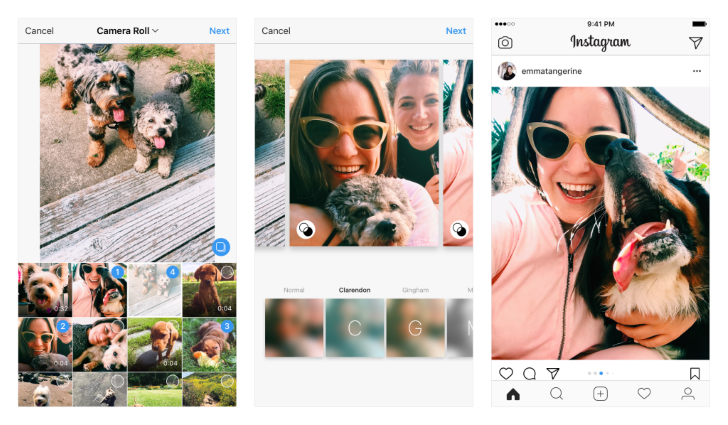
Task: Tick the circle on the sitting brown puppy video
Action: (x=227, y=272)
